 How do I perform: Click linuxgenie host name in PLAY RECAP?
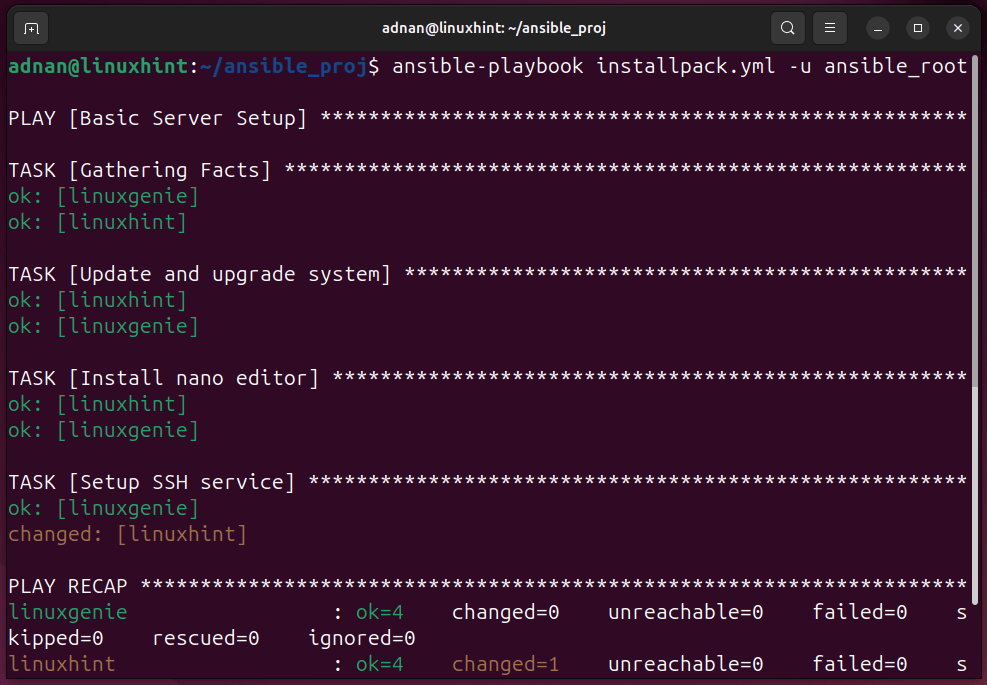(x=68, y=612)
